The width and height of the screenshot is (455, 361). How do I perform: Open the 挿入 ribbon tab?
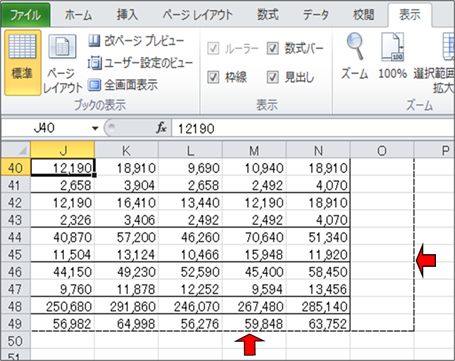tap(127, 15)
